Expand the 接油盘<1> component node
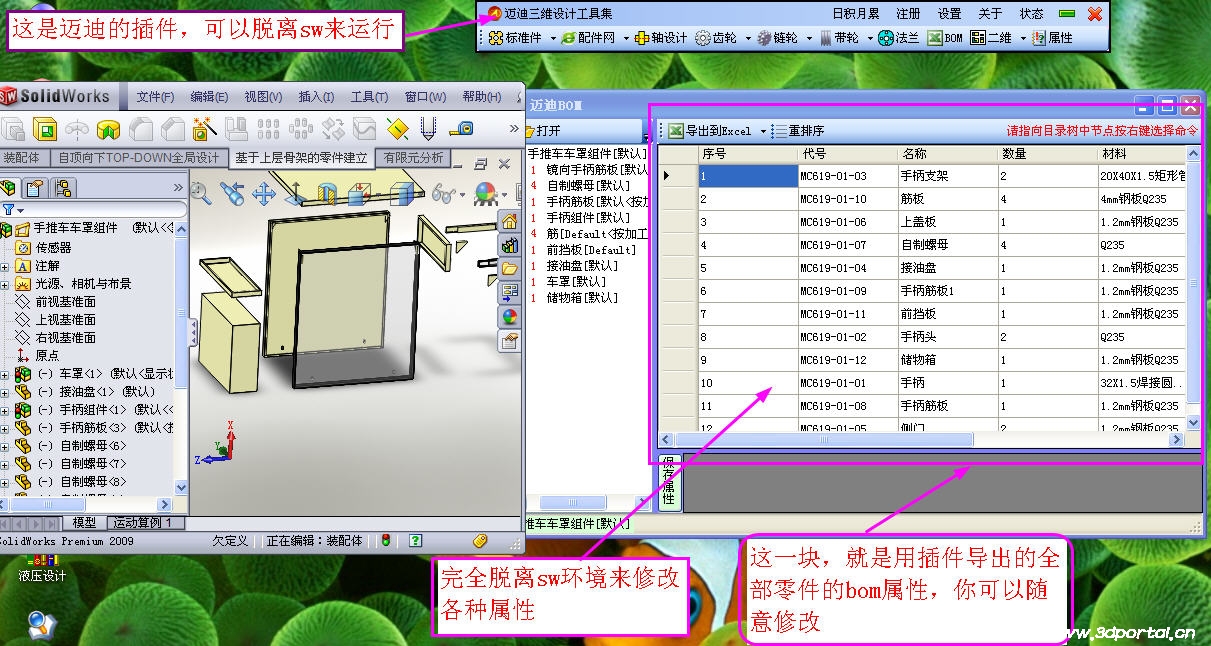Image resolution: width=1211 pixels, height=646 pixels. point(5,392)
